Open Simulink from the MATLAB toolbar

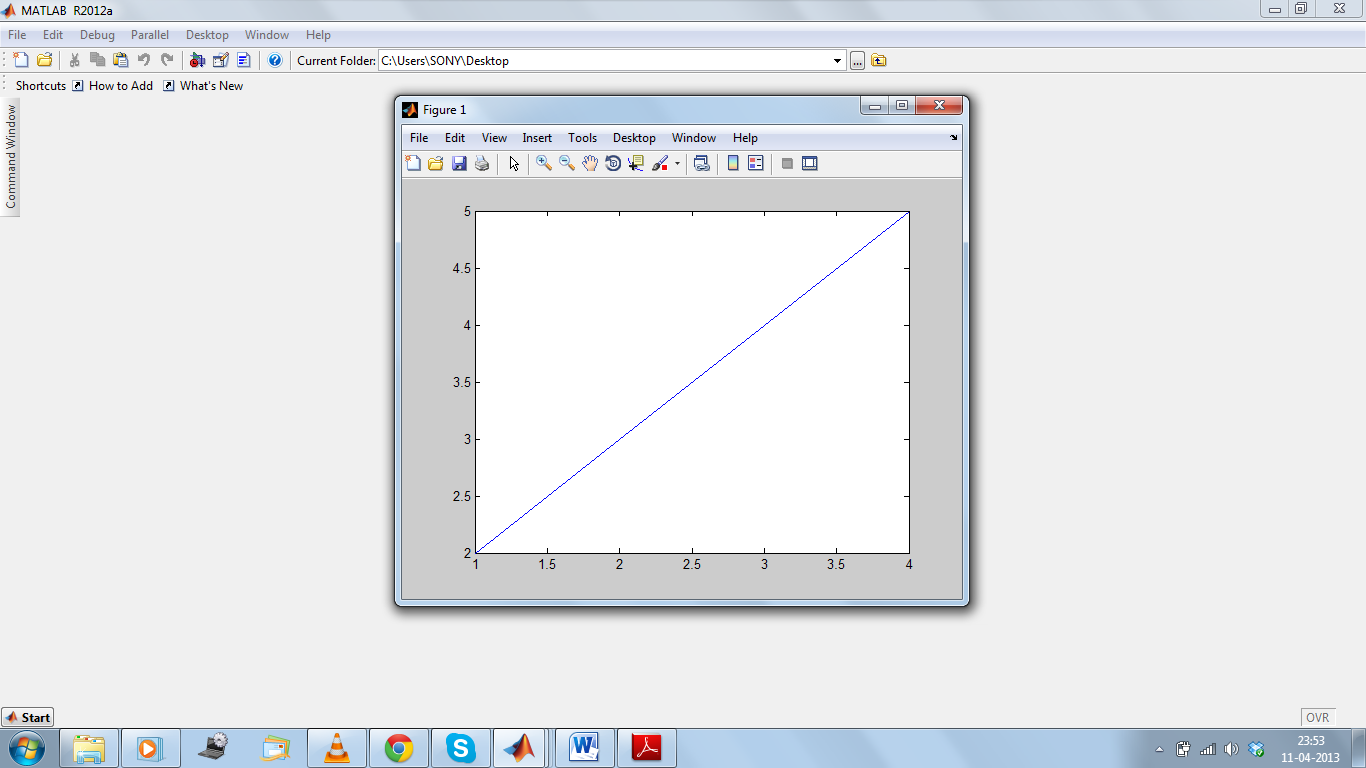point(197,60)
